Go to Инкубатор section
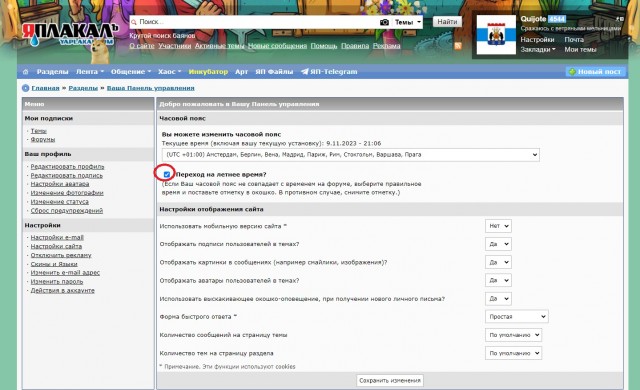640x390 pixels. 208,72
